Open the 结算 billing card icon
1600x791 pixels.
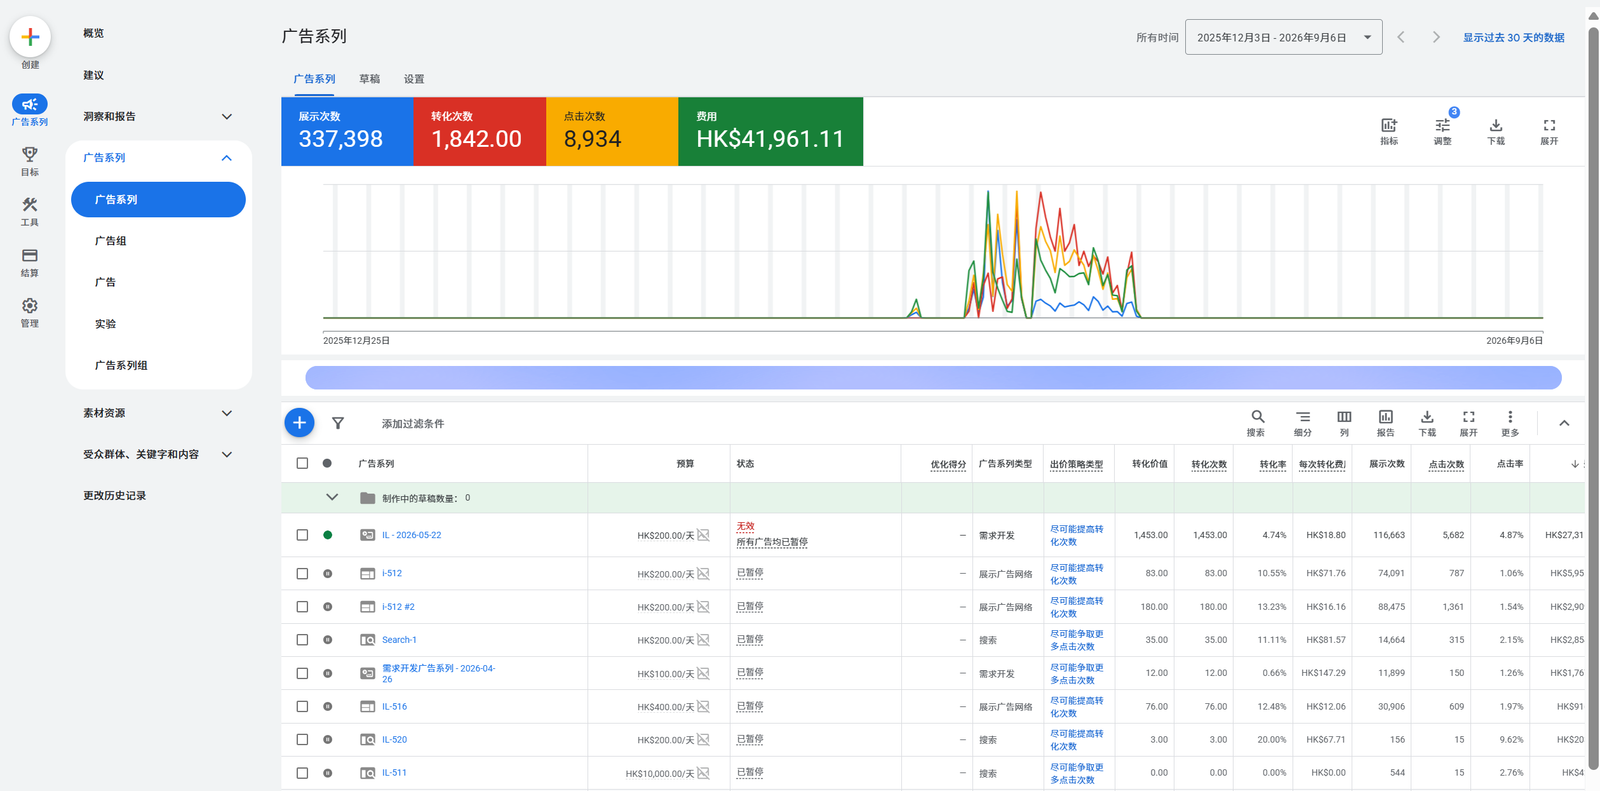pos(30,256)
